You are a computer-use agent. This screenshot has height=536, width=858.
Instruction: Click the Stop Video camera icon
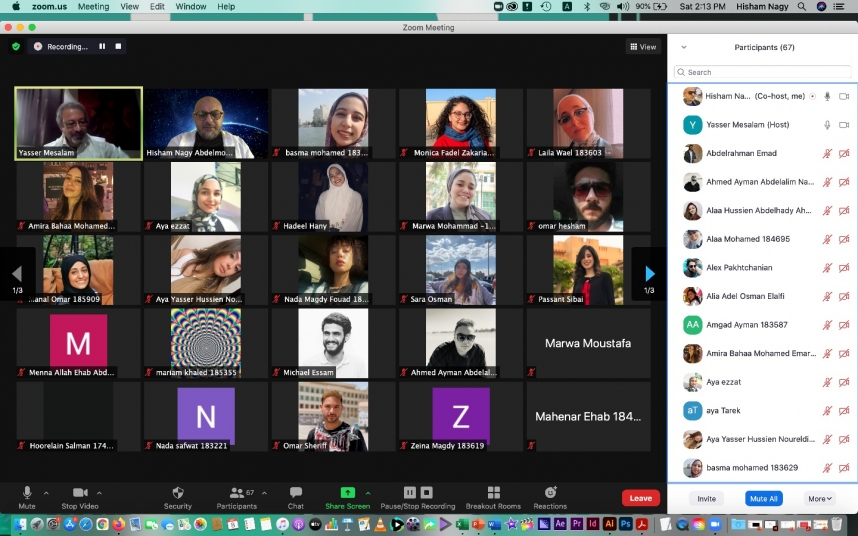(80, 492)
